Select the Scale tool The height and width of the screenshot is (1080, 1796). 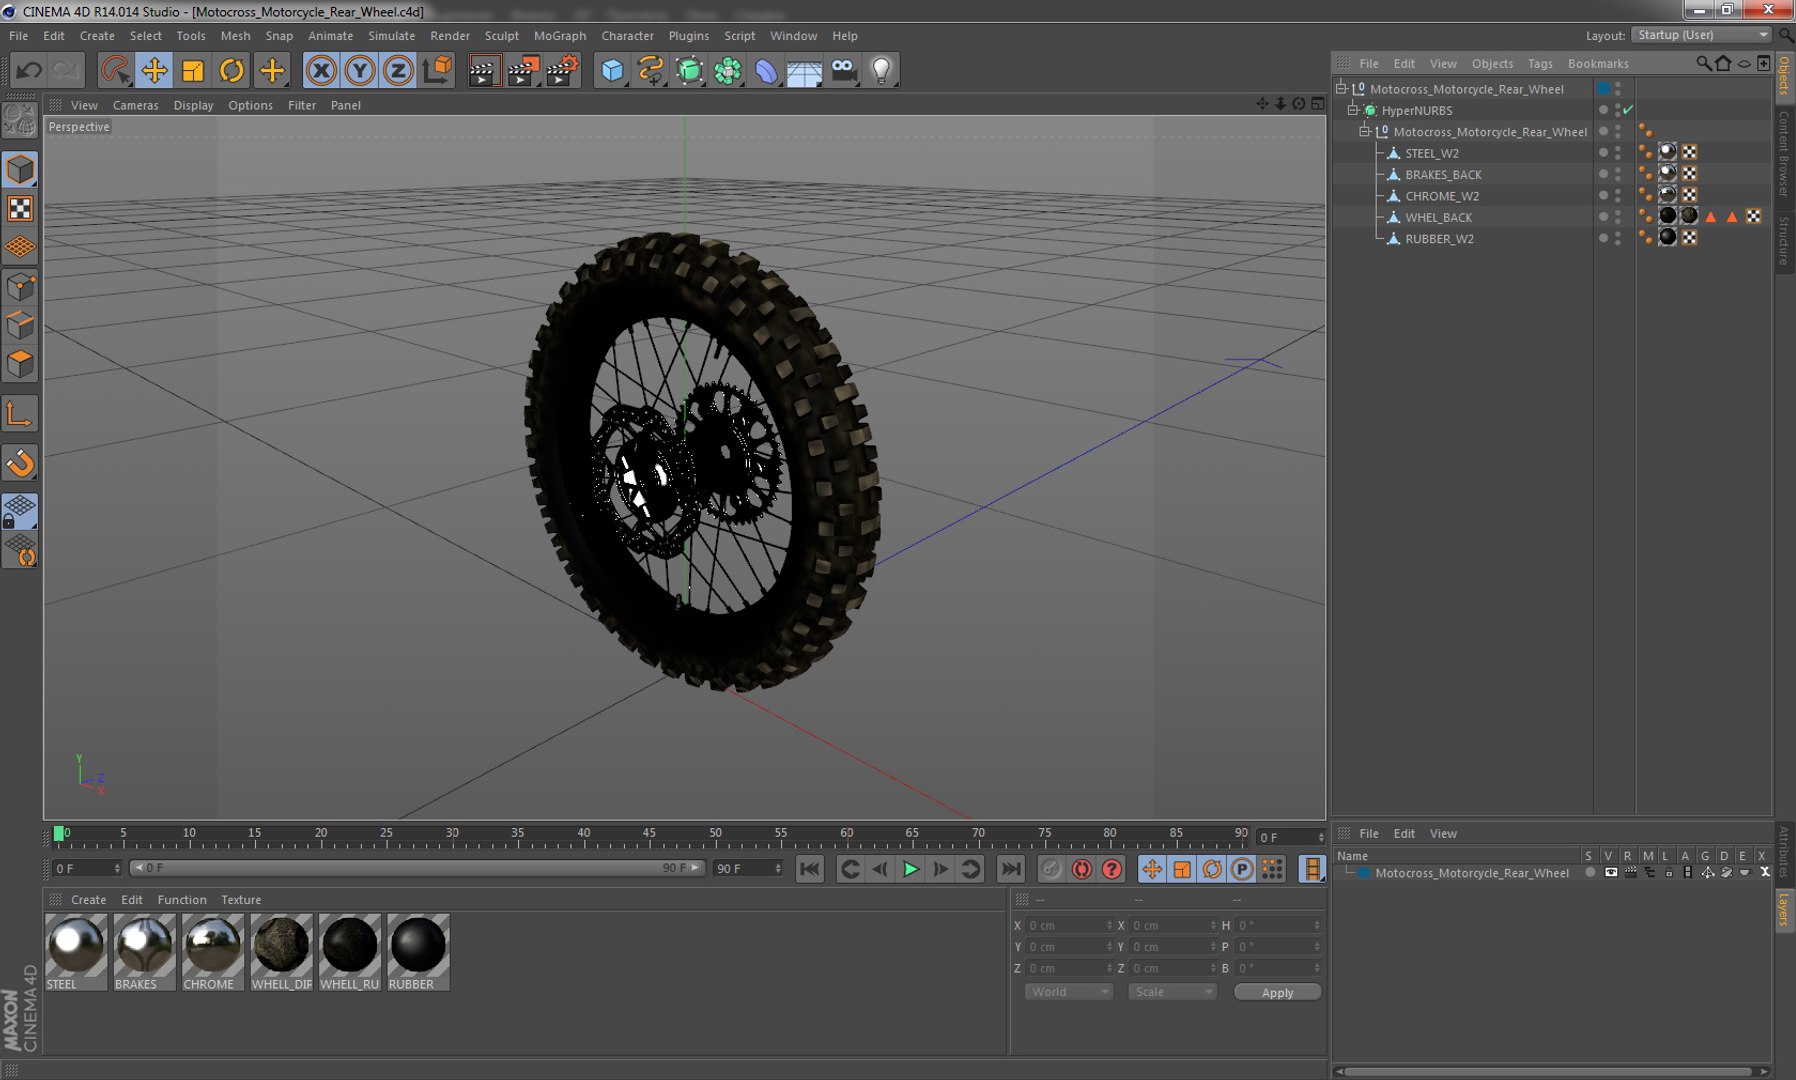point(193,71)
